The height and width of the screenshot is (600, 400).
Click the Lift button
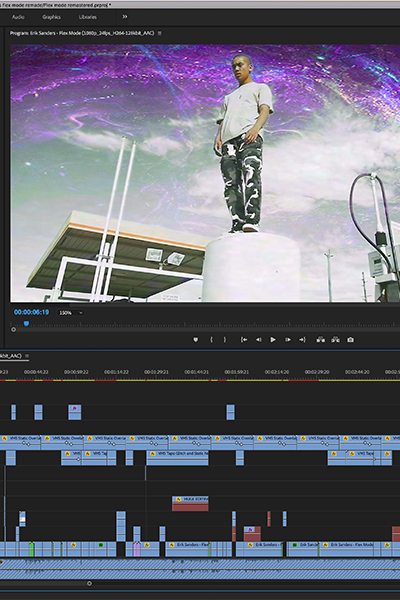[x=321, y=340]
